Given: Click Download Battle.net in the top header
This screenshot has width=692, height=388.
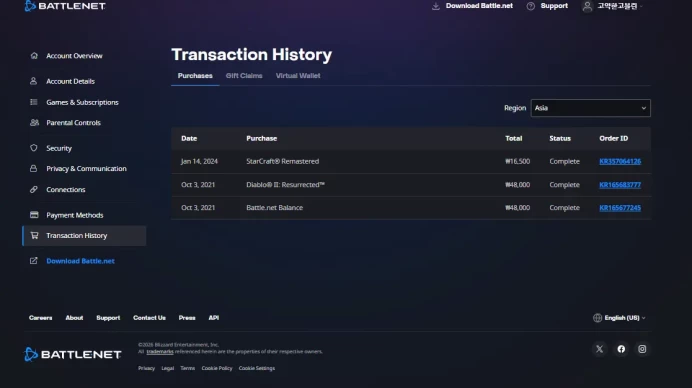Looking at the screenshot, I should click(479, 6).
